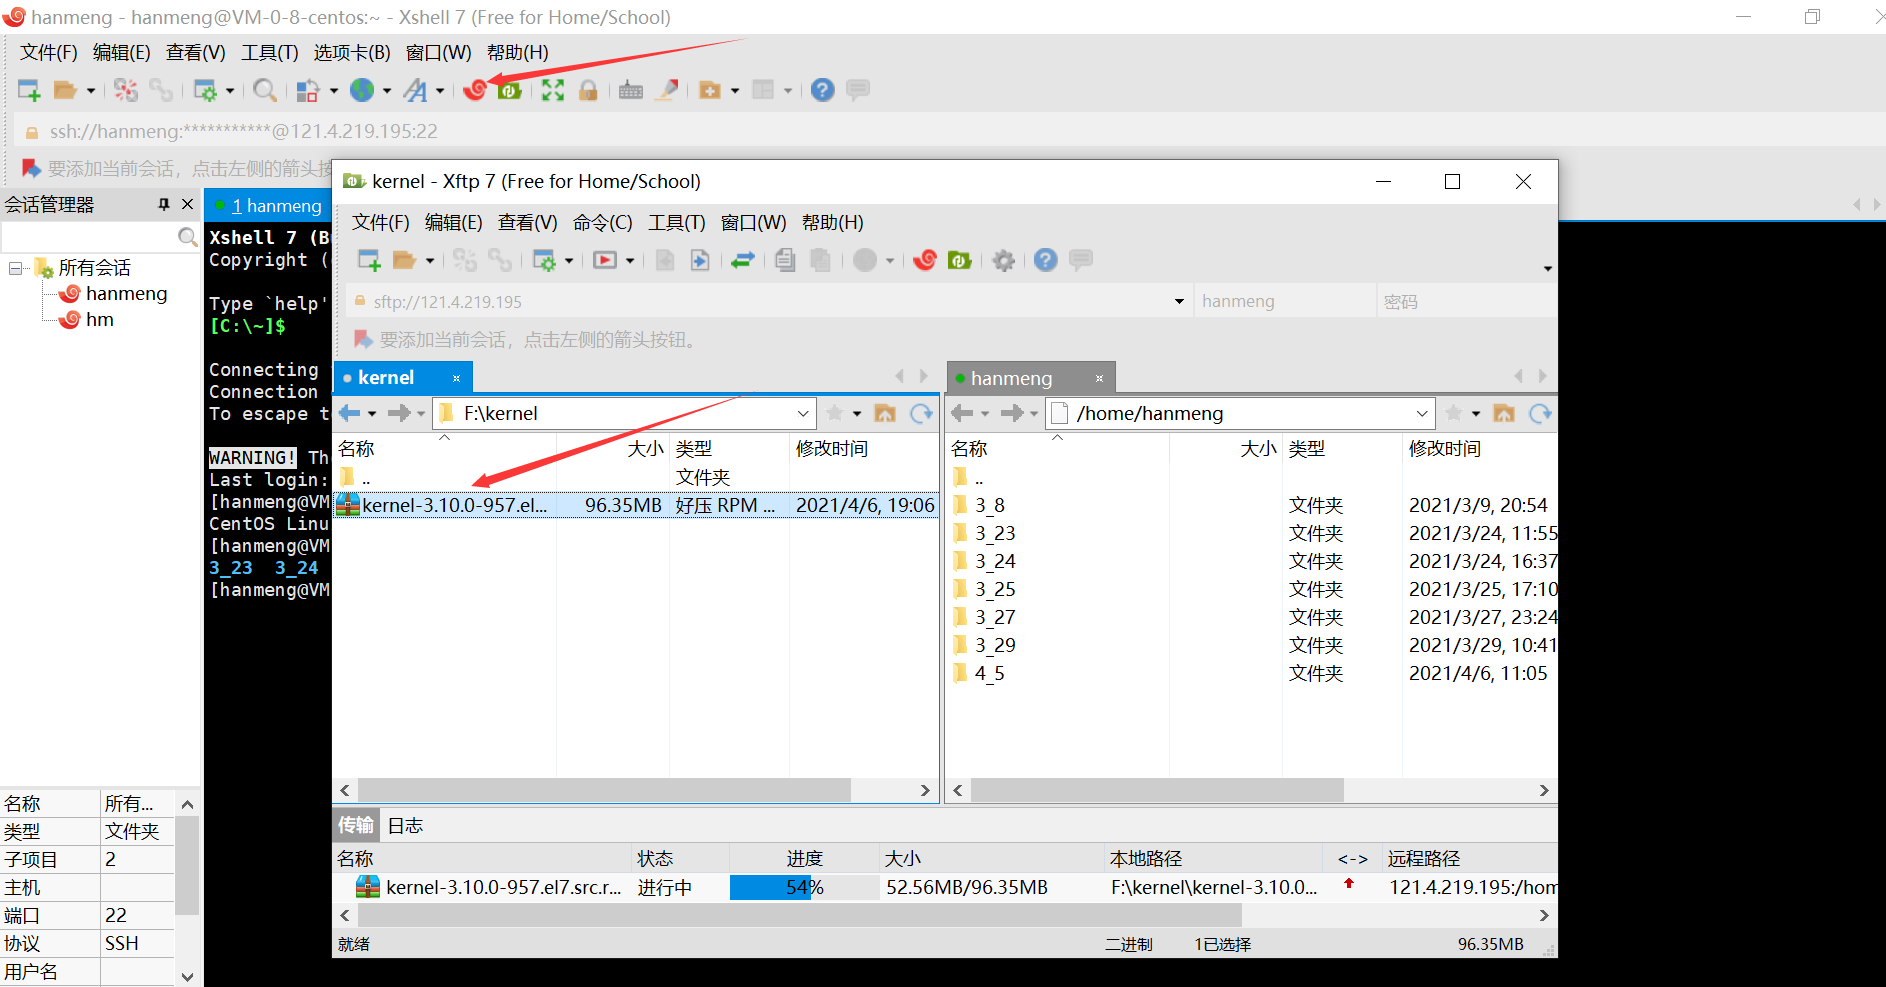Click the transfer list horizontal scrollbar
This screenshot has width=1886, height=987.
pyautogui.click(x=800, y=915)
